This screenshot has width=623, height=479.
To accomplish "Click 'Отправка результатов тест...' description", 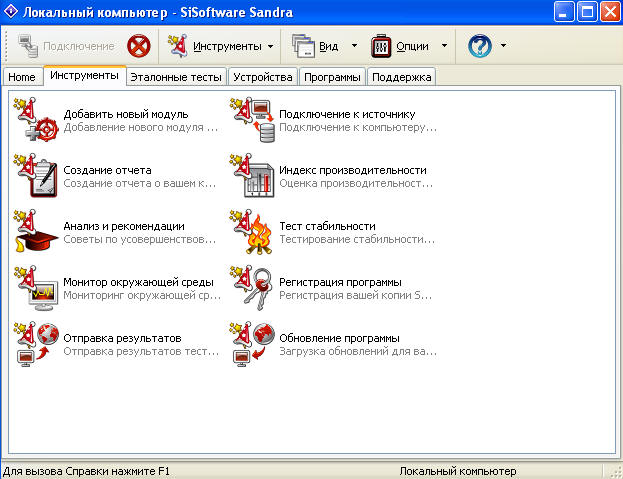I will tap(141, 352).
